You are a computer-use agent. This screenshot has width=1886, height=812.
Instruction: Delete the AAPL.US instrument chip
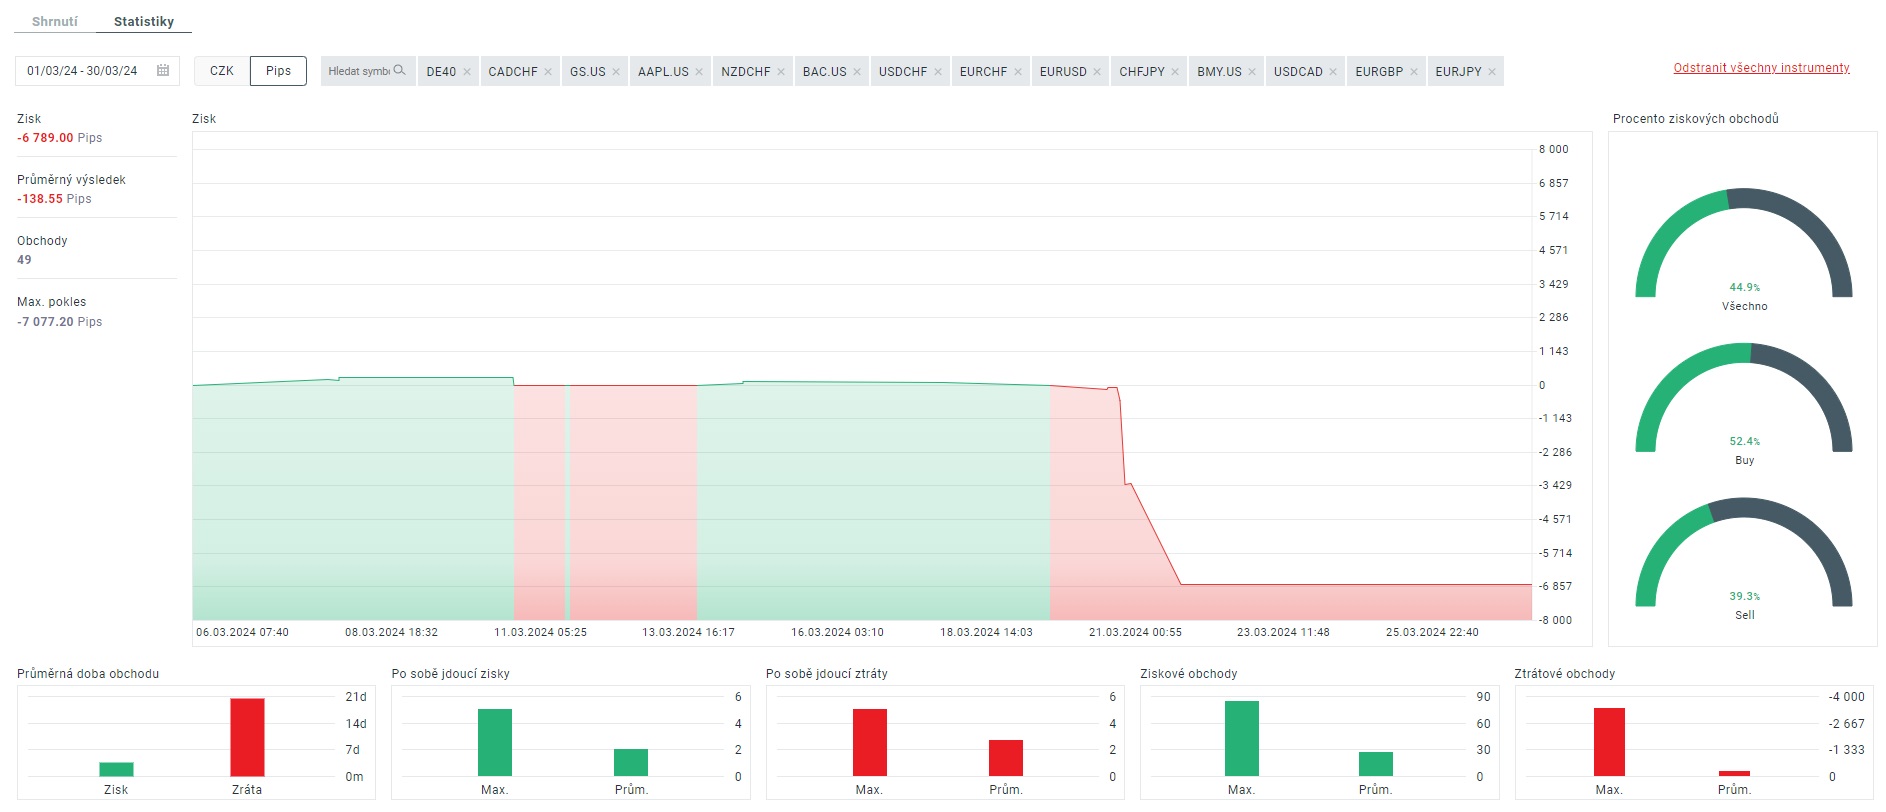click(x=699, y=72)
